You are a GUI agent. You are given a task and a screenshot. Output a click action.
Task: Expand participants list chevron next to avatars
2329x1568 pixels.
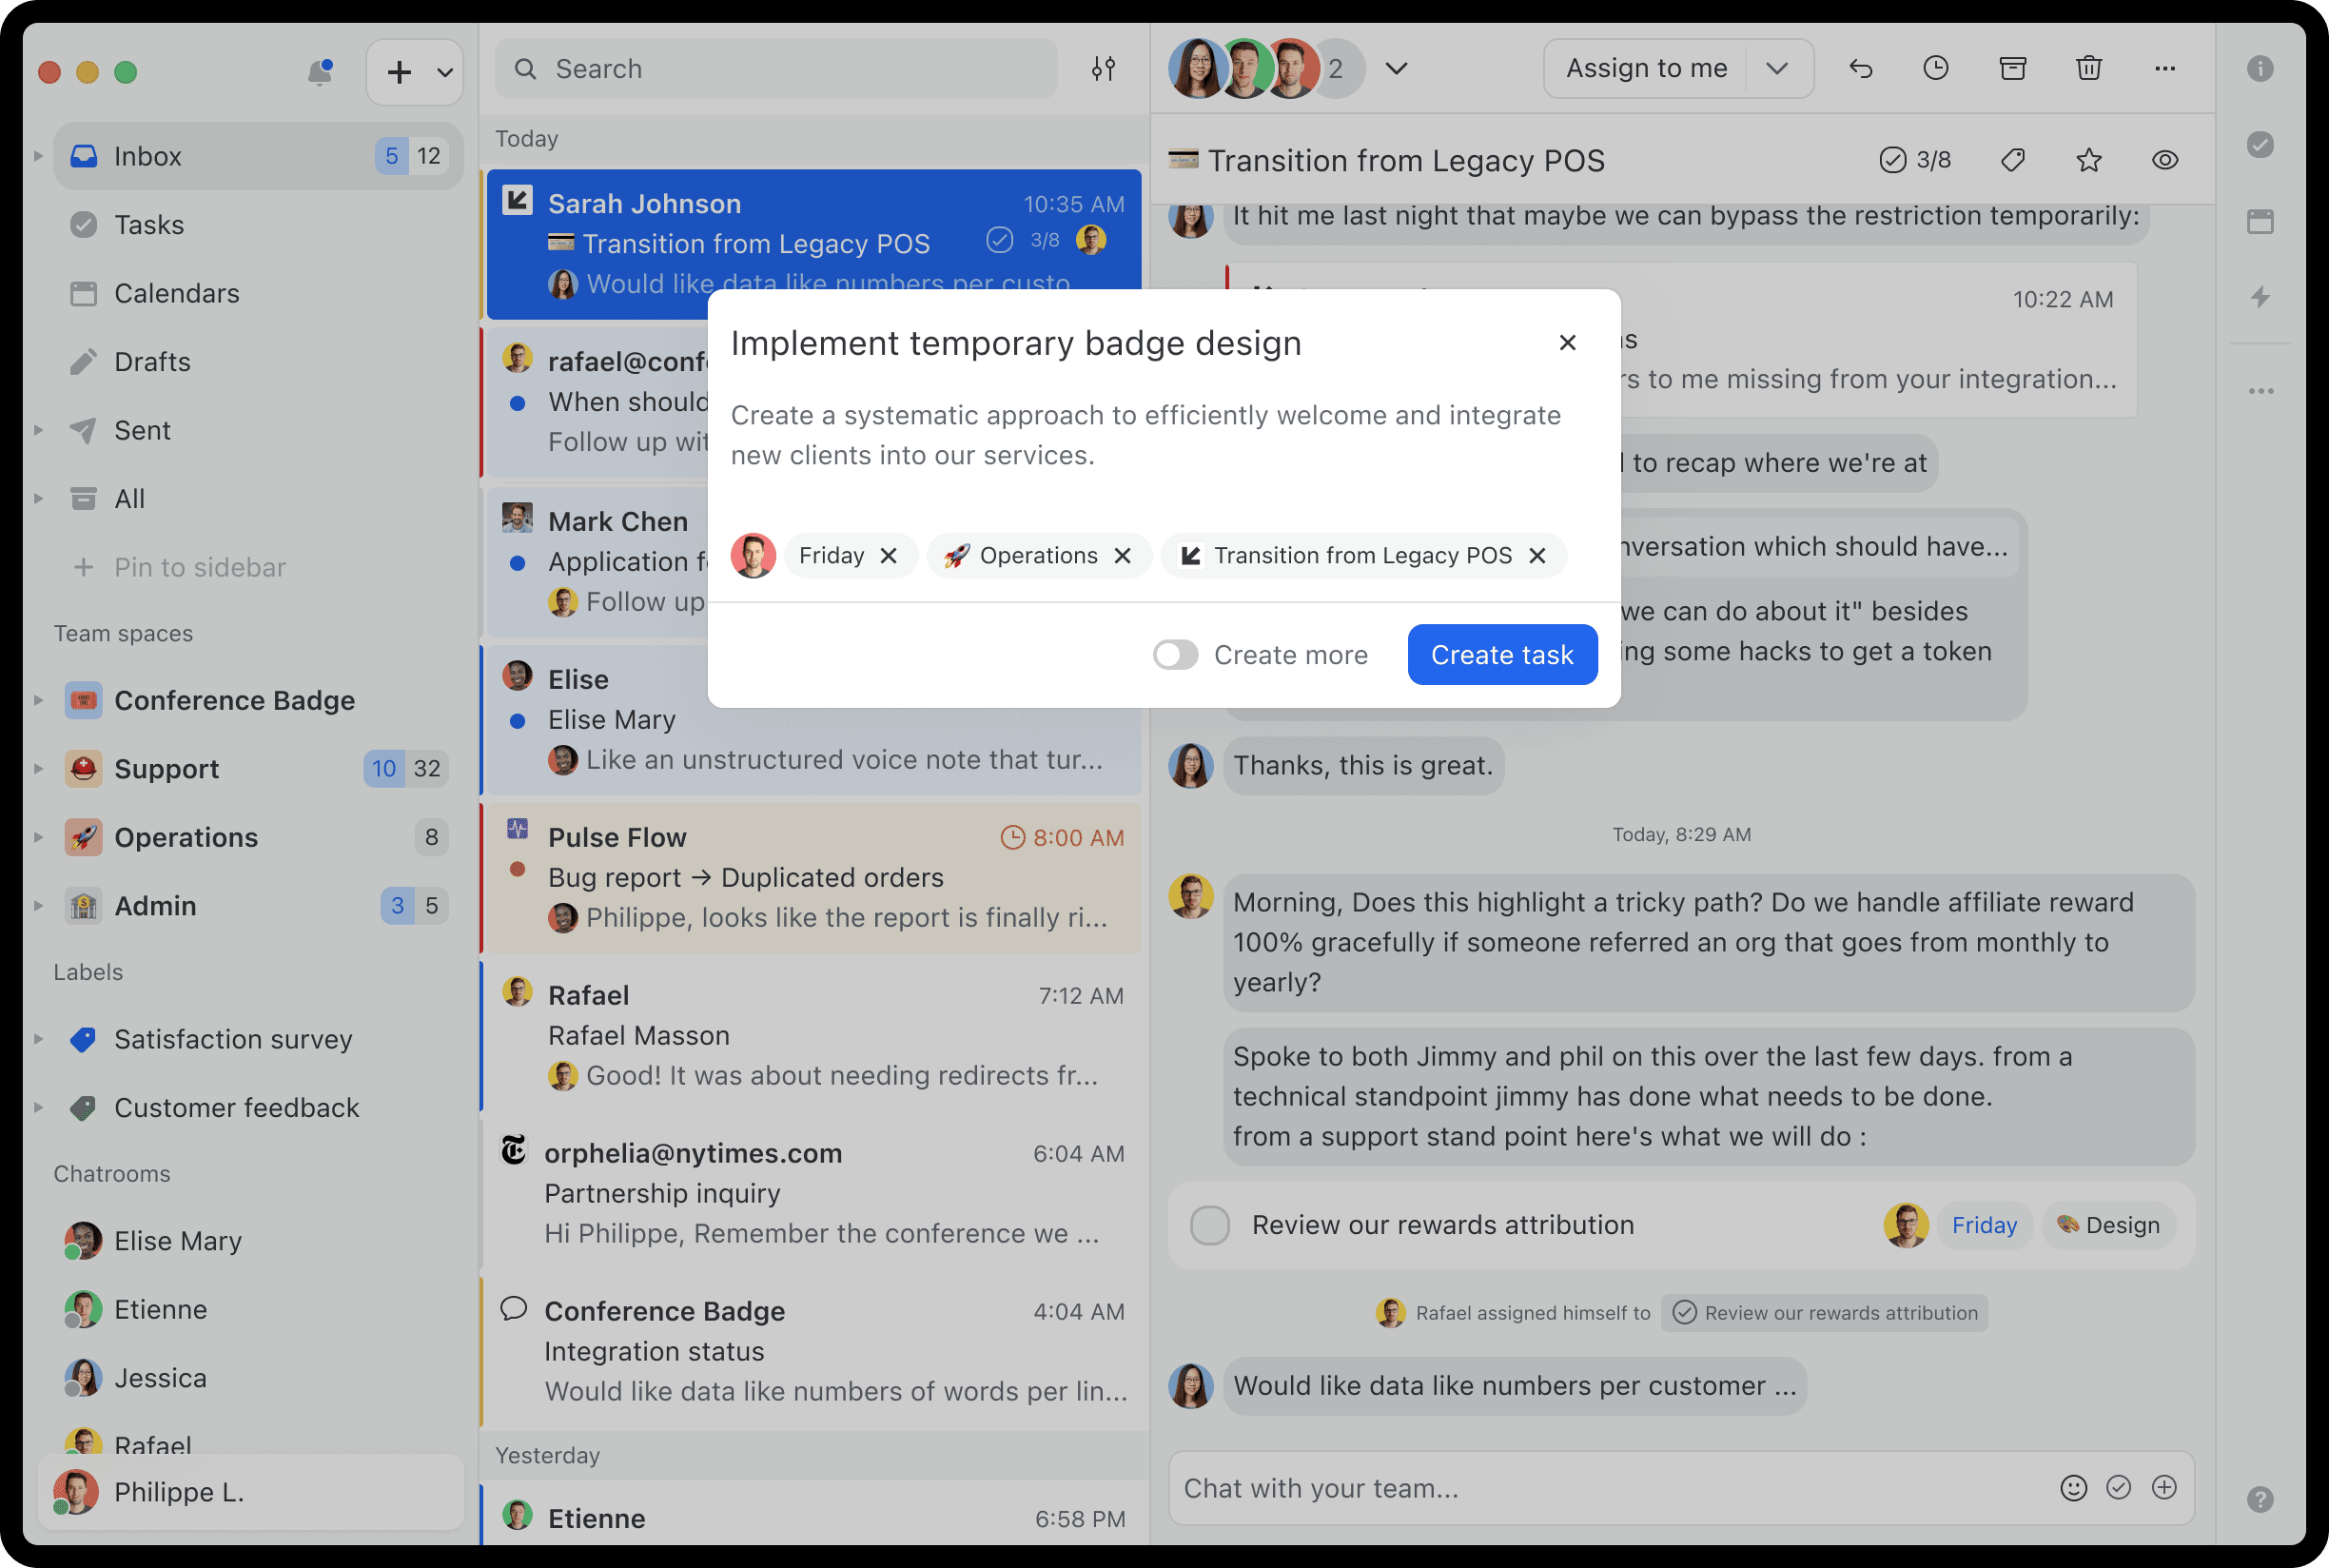1396,68
